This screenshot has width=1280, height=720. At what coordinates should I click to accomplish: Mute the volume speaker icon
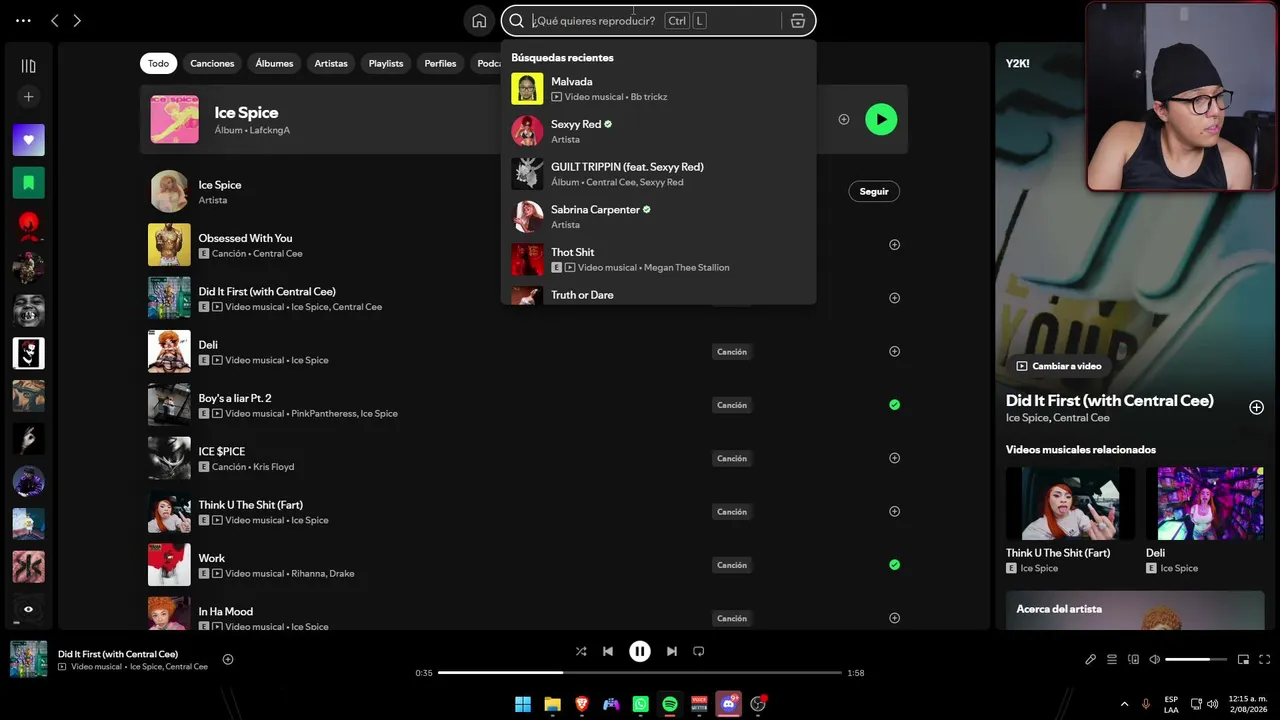tap(1155, 660)
